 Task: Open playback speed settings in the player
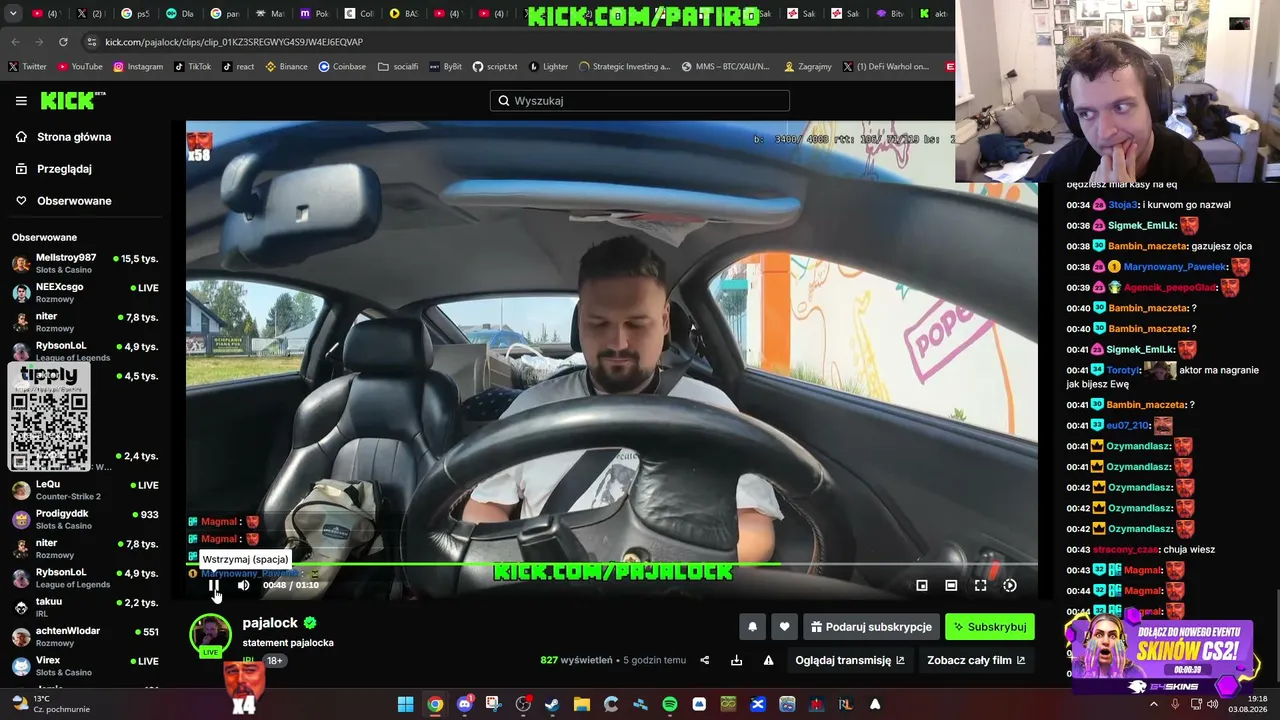1010,586
